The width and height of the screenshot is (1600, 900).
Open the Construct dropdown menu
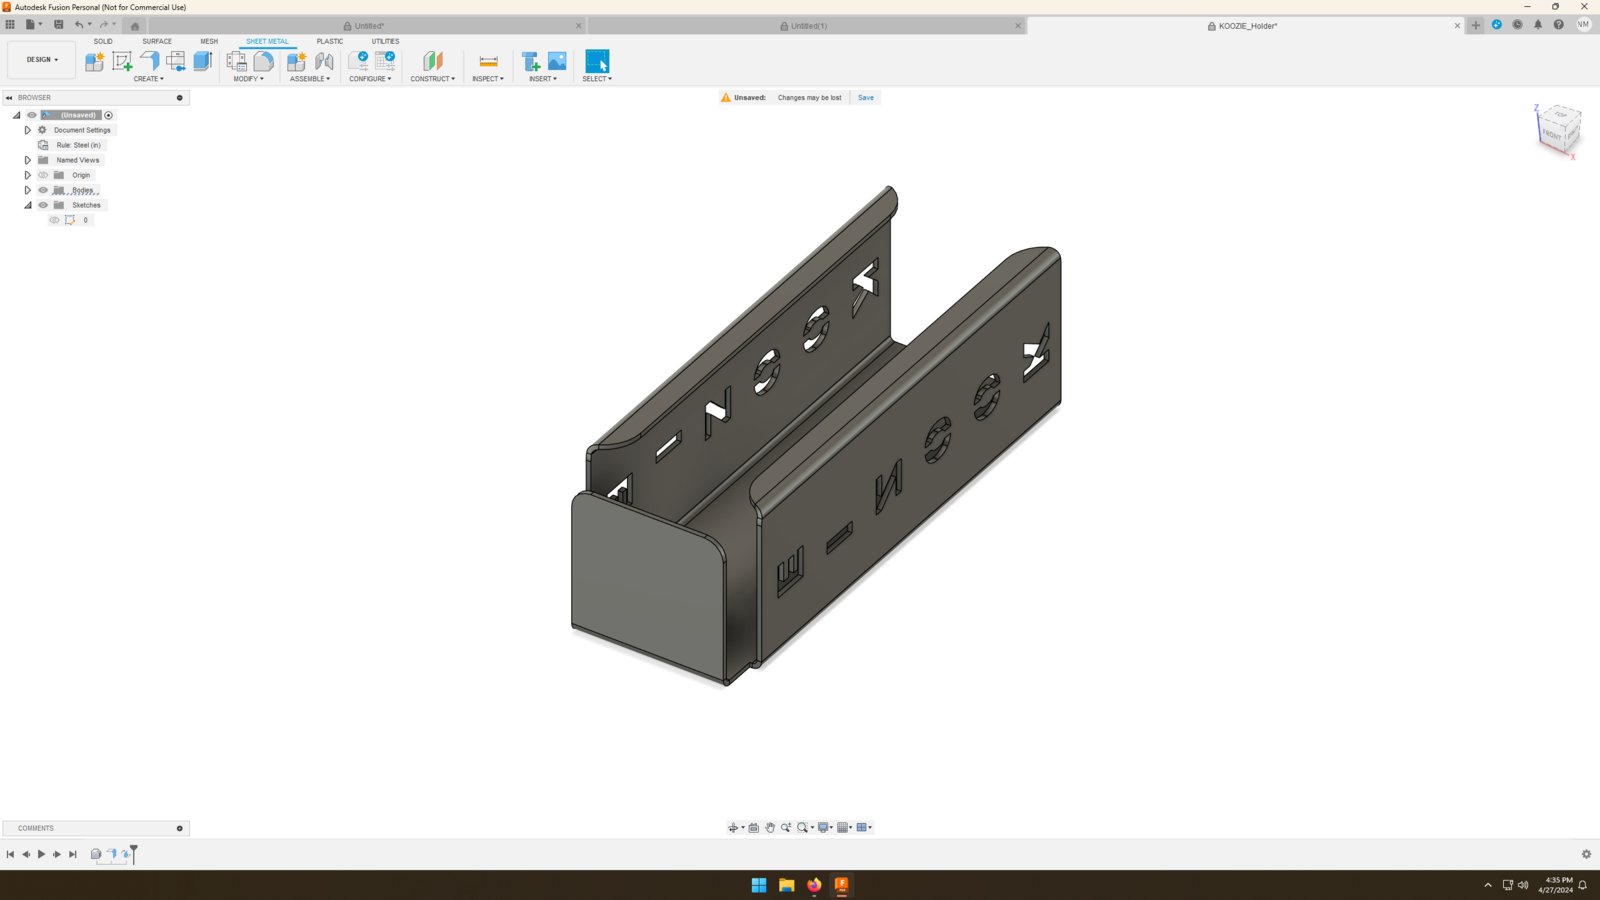[x=432, y=79]
